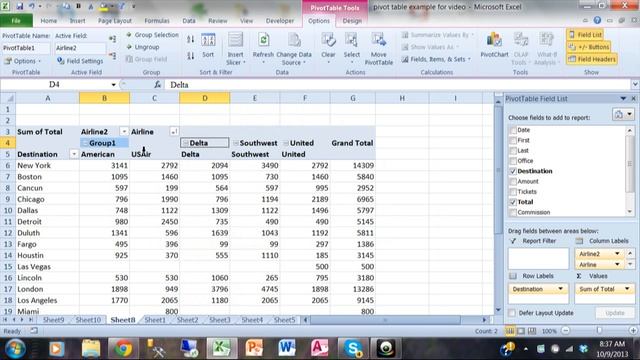
Task: Open PivotTable Options button
Action: 23,61
